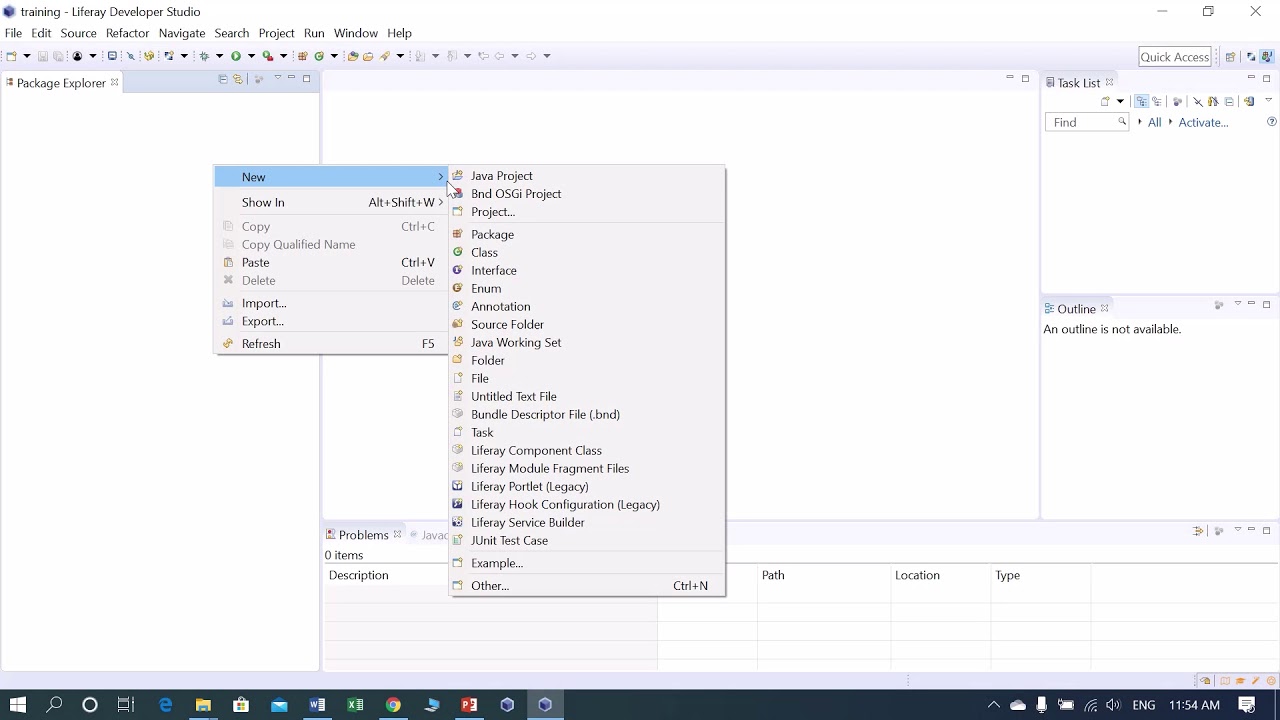Image resolution: width=1280 pixels, height=720 pixels.
Task: Click the Task List help question-mark icon
Action: [x=1272, y=121]
